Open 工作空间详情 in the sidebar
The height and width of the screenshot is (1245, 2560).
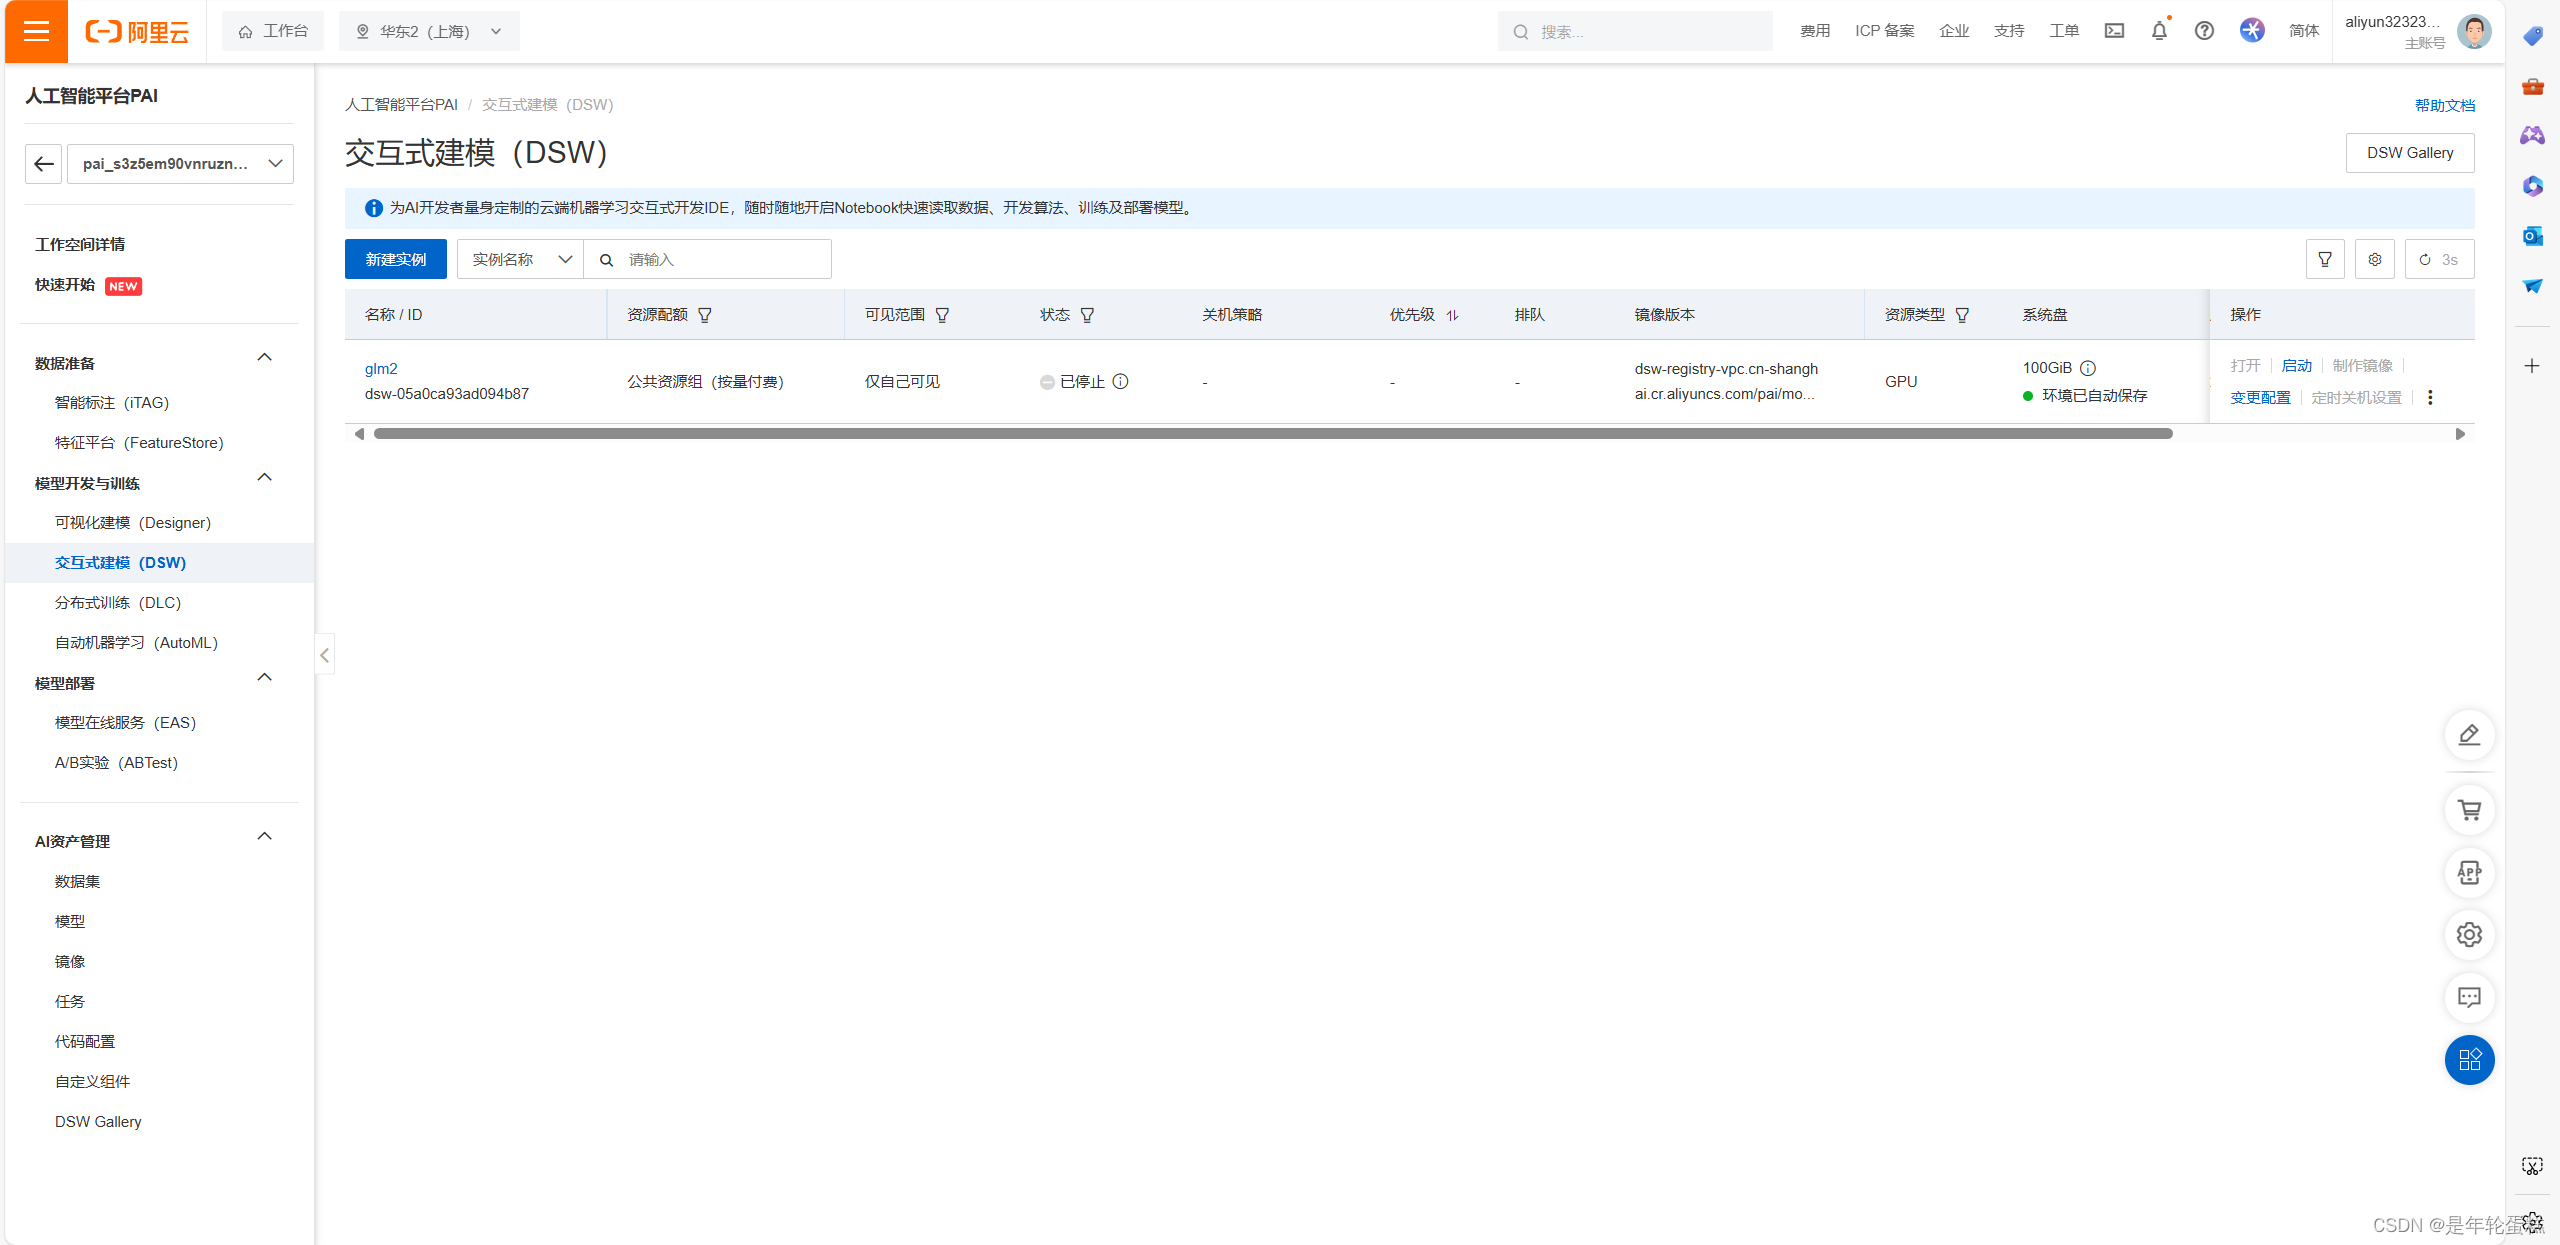(x=80, y=244)
